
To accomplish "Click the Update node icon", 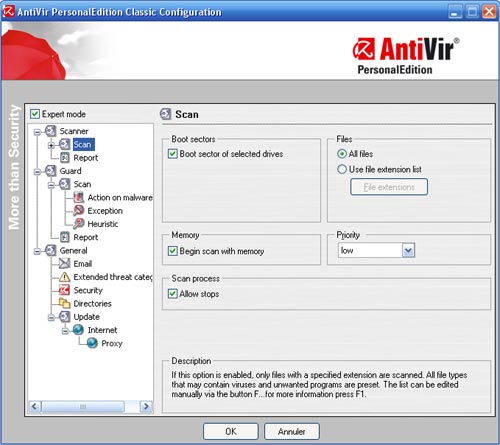I will pos(64,317).
